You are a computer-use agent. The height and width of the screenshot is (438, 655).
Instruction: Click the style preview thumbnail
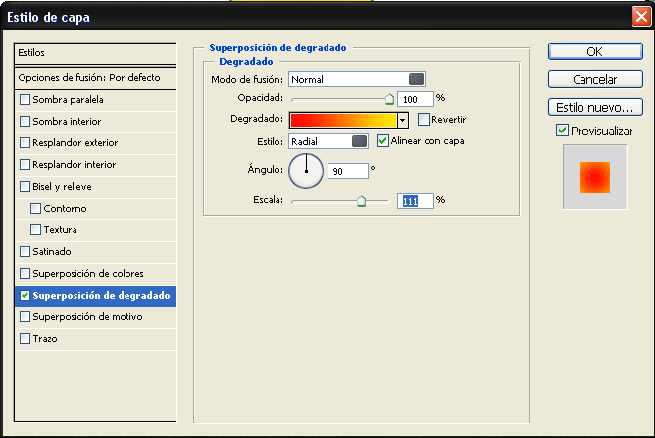(x=595, y=177)
